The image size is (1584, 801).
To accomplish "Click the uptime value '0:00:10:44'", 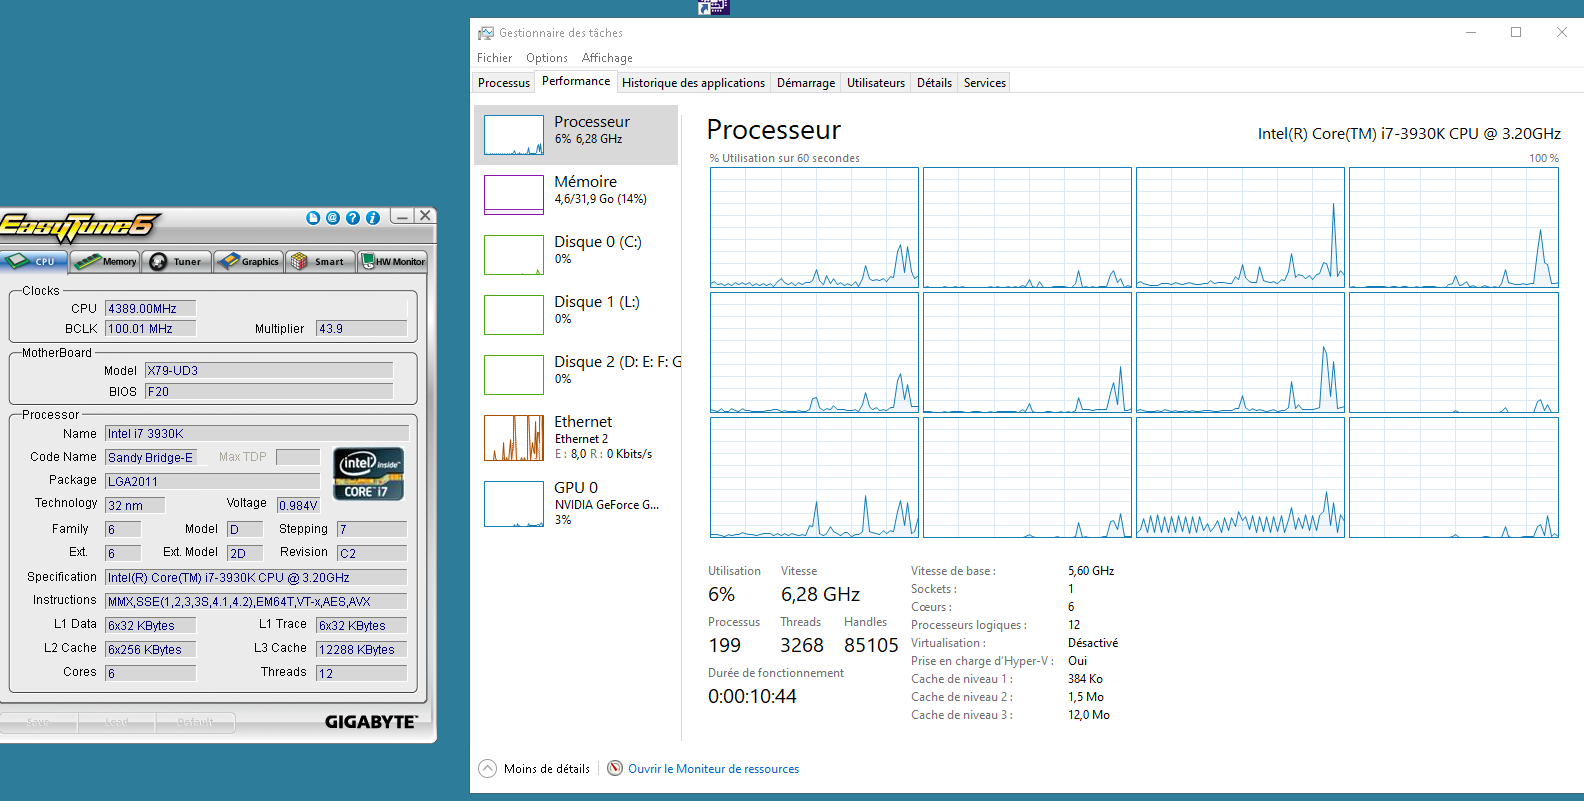I will click(x=752, y=697).
